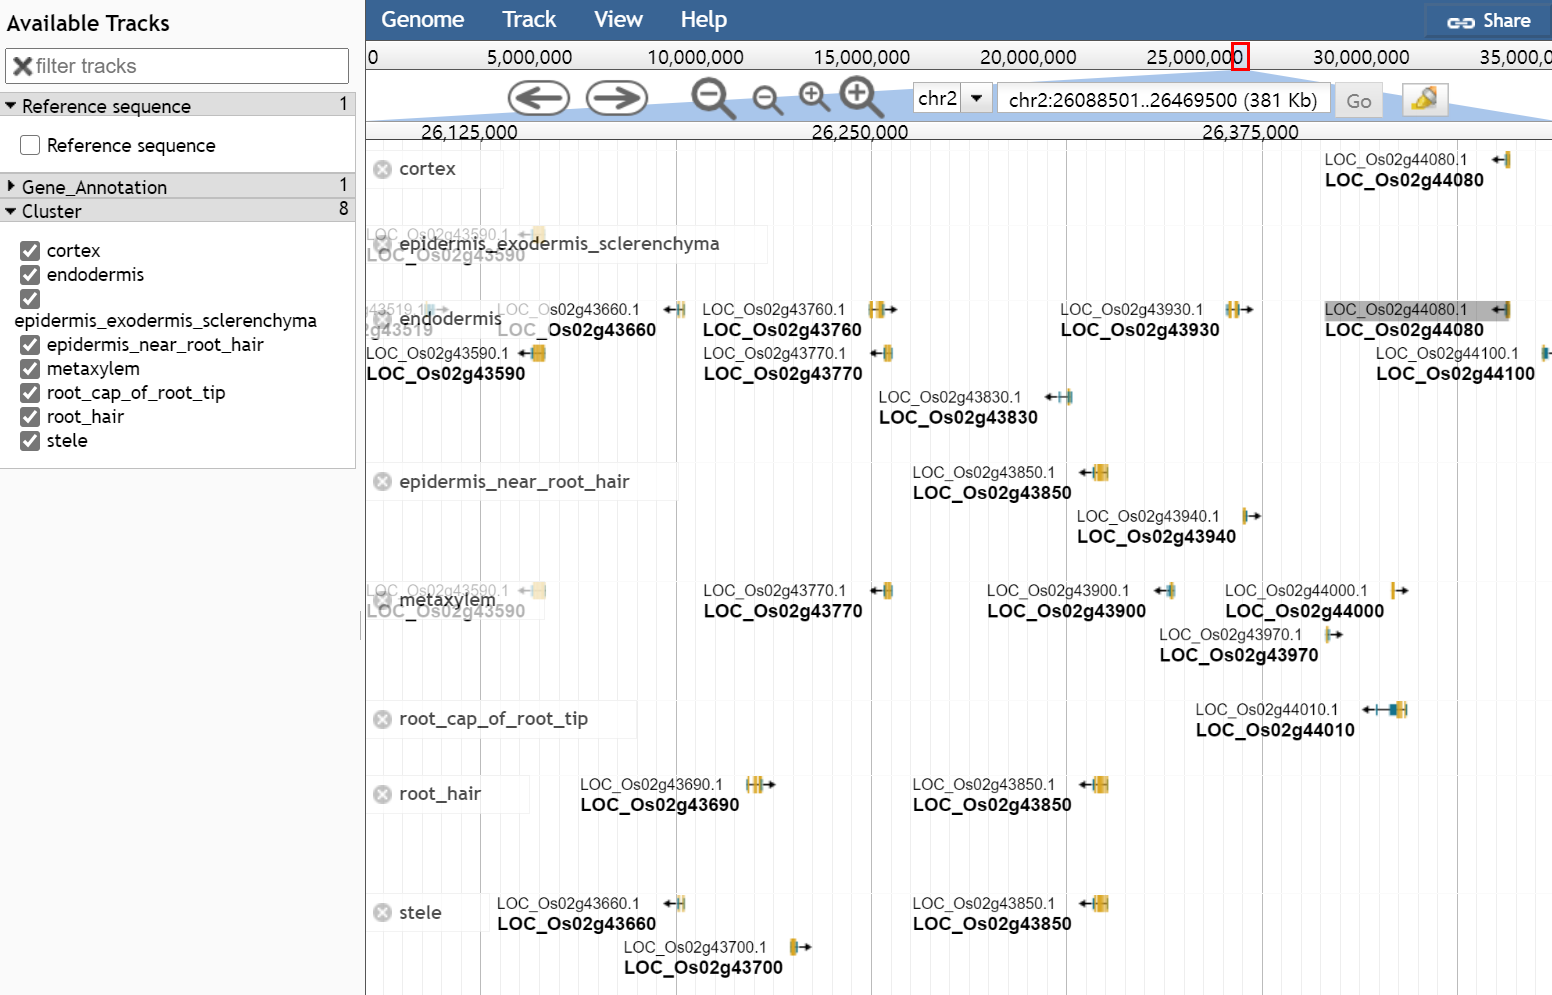Enable the Reference sequence checkbox
This screenshot has width=1552, height=995.
30,145
